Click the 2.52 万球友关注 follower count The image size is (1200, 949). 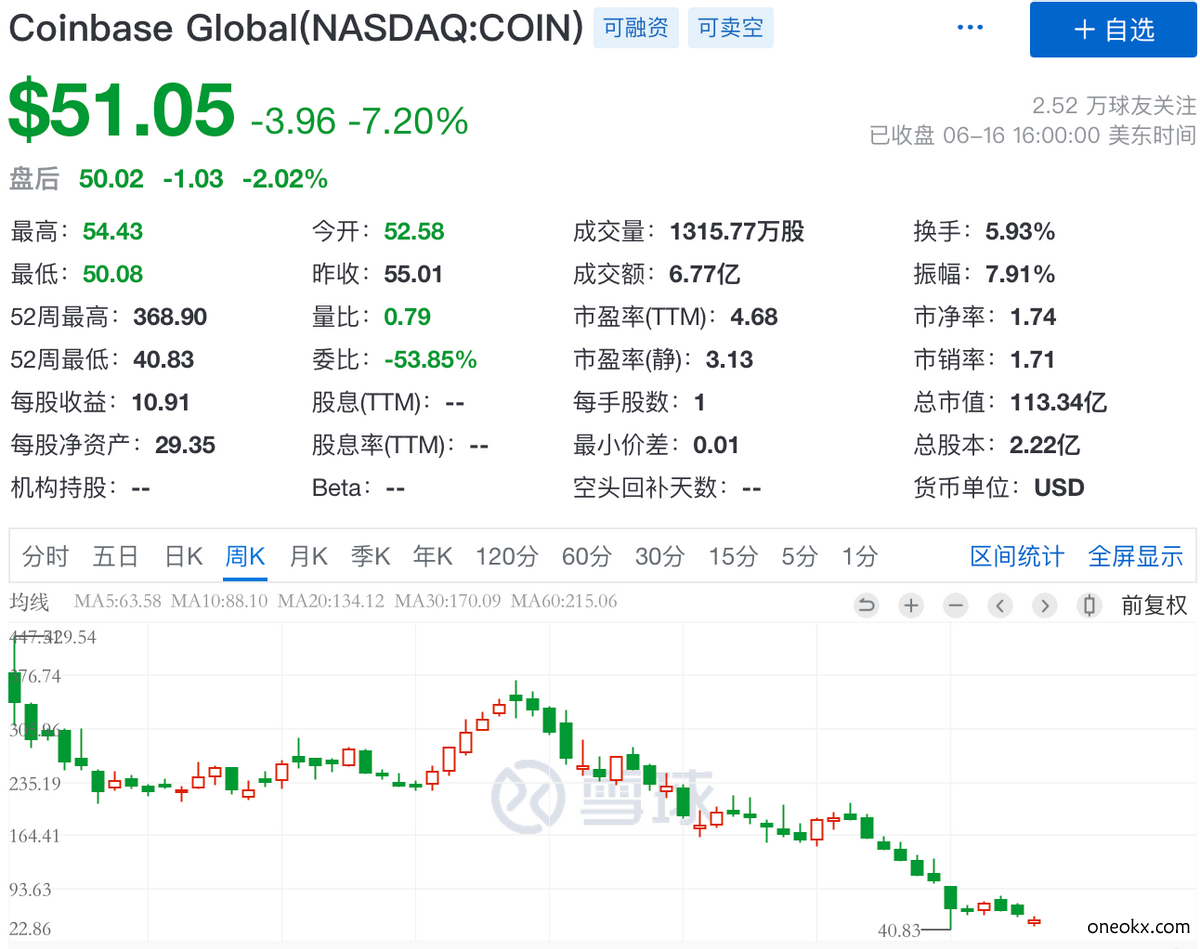[1114, 106]
